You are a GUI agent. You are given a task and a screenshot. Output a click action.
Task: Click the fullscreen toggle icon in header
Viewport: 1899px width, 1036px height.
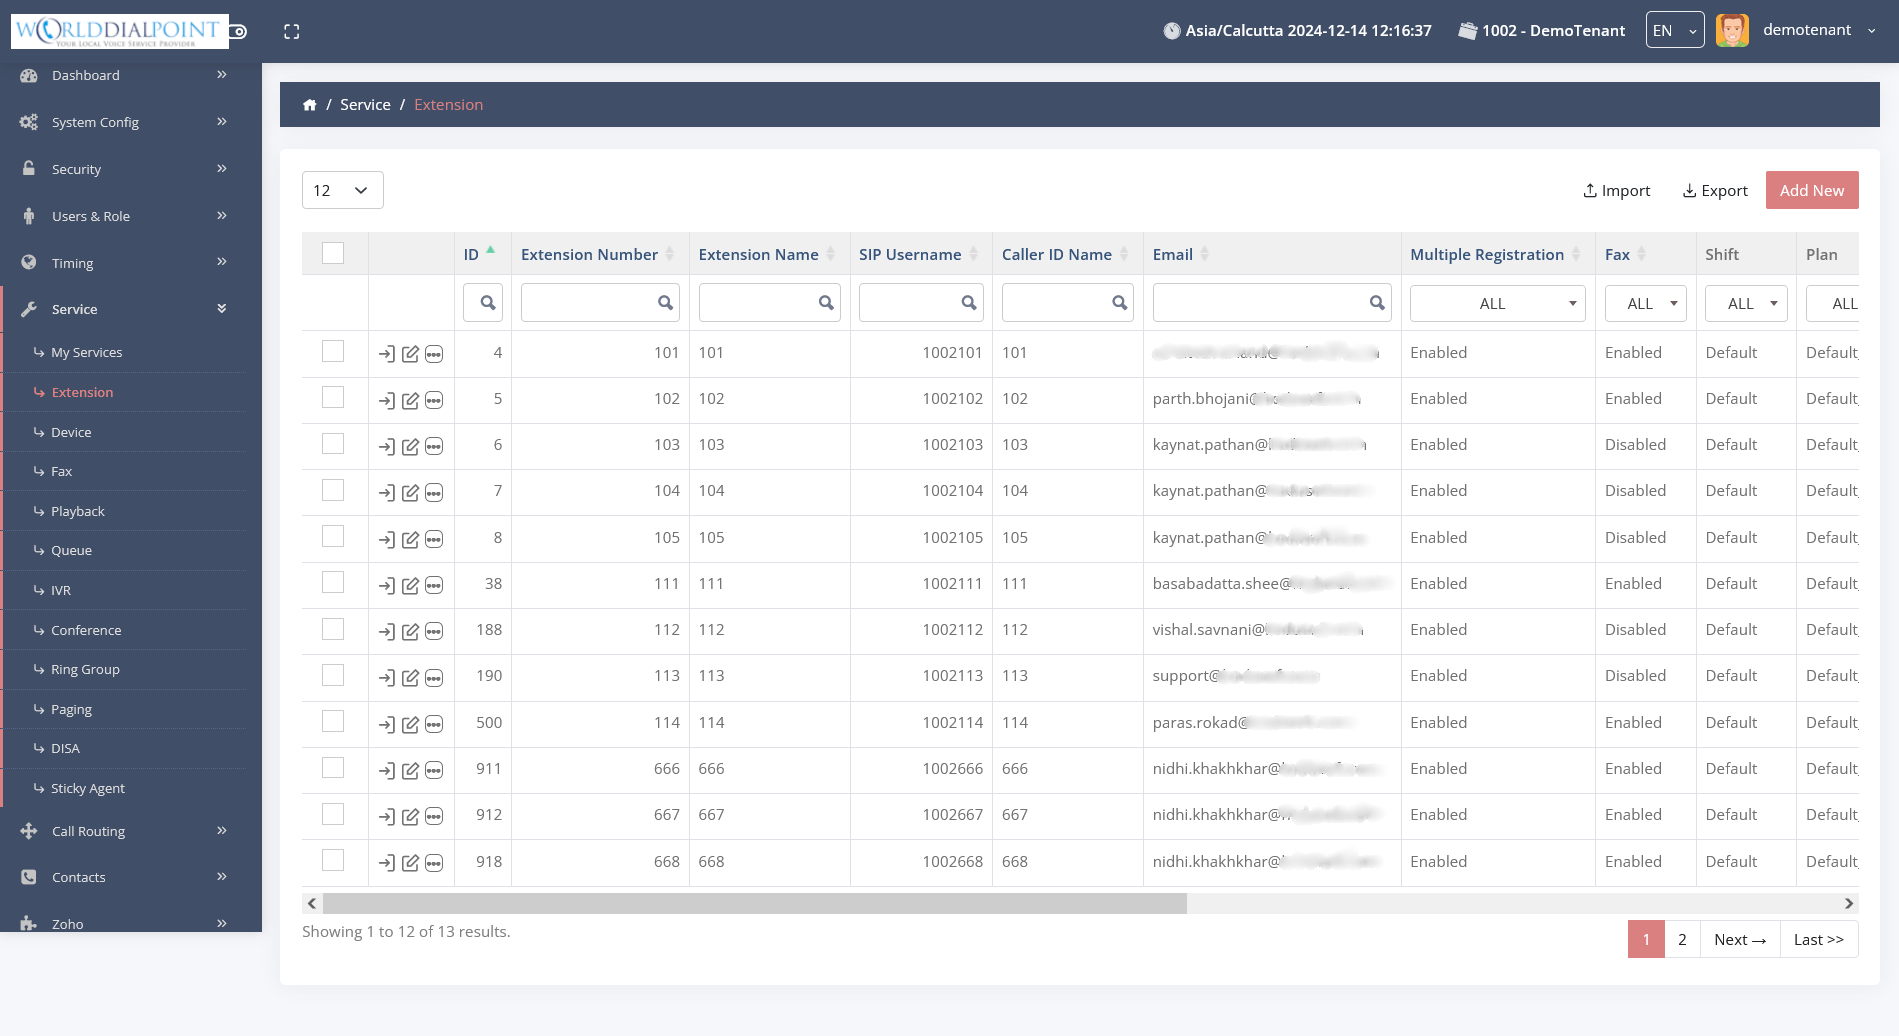[291, 32]
